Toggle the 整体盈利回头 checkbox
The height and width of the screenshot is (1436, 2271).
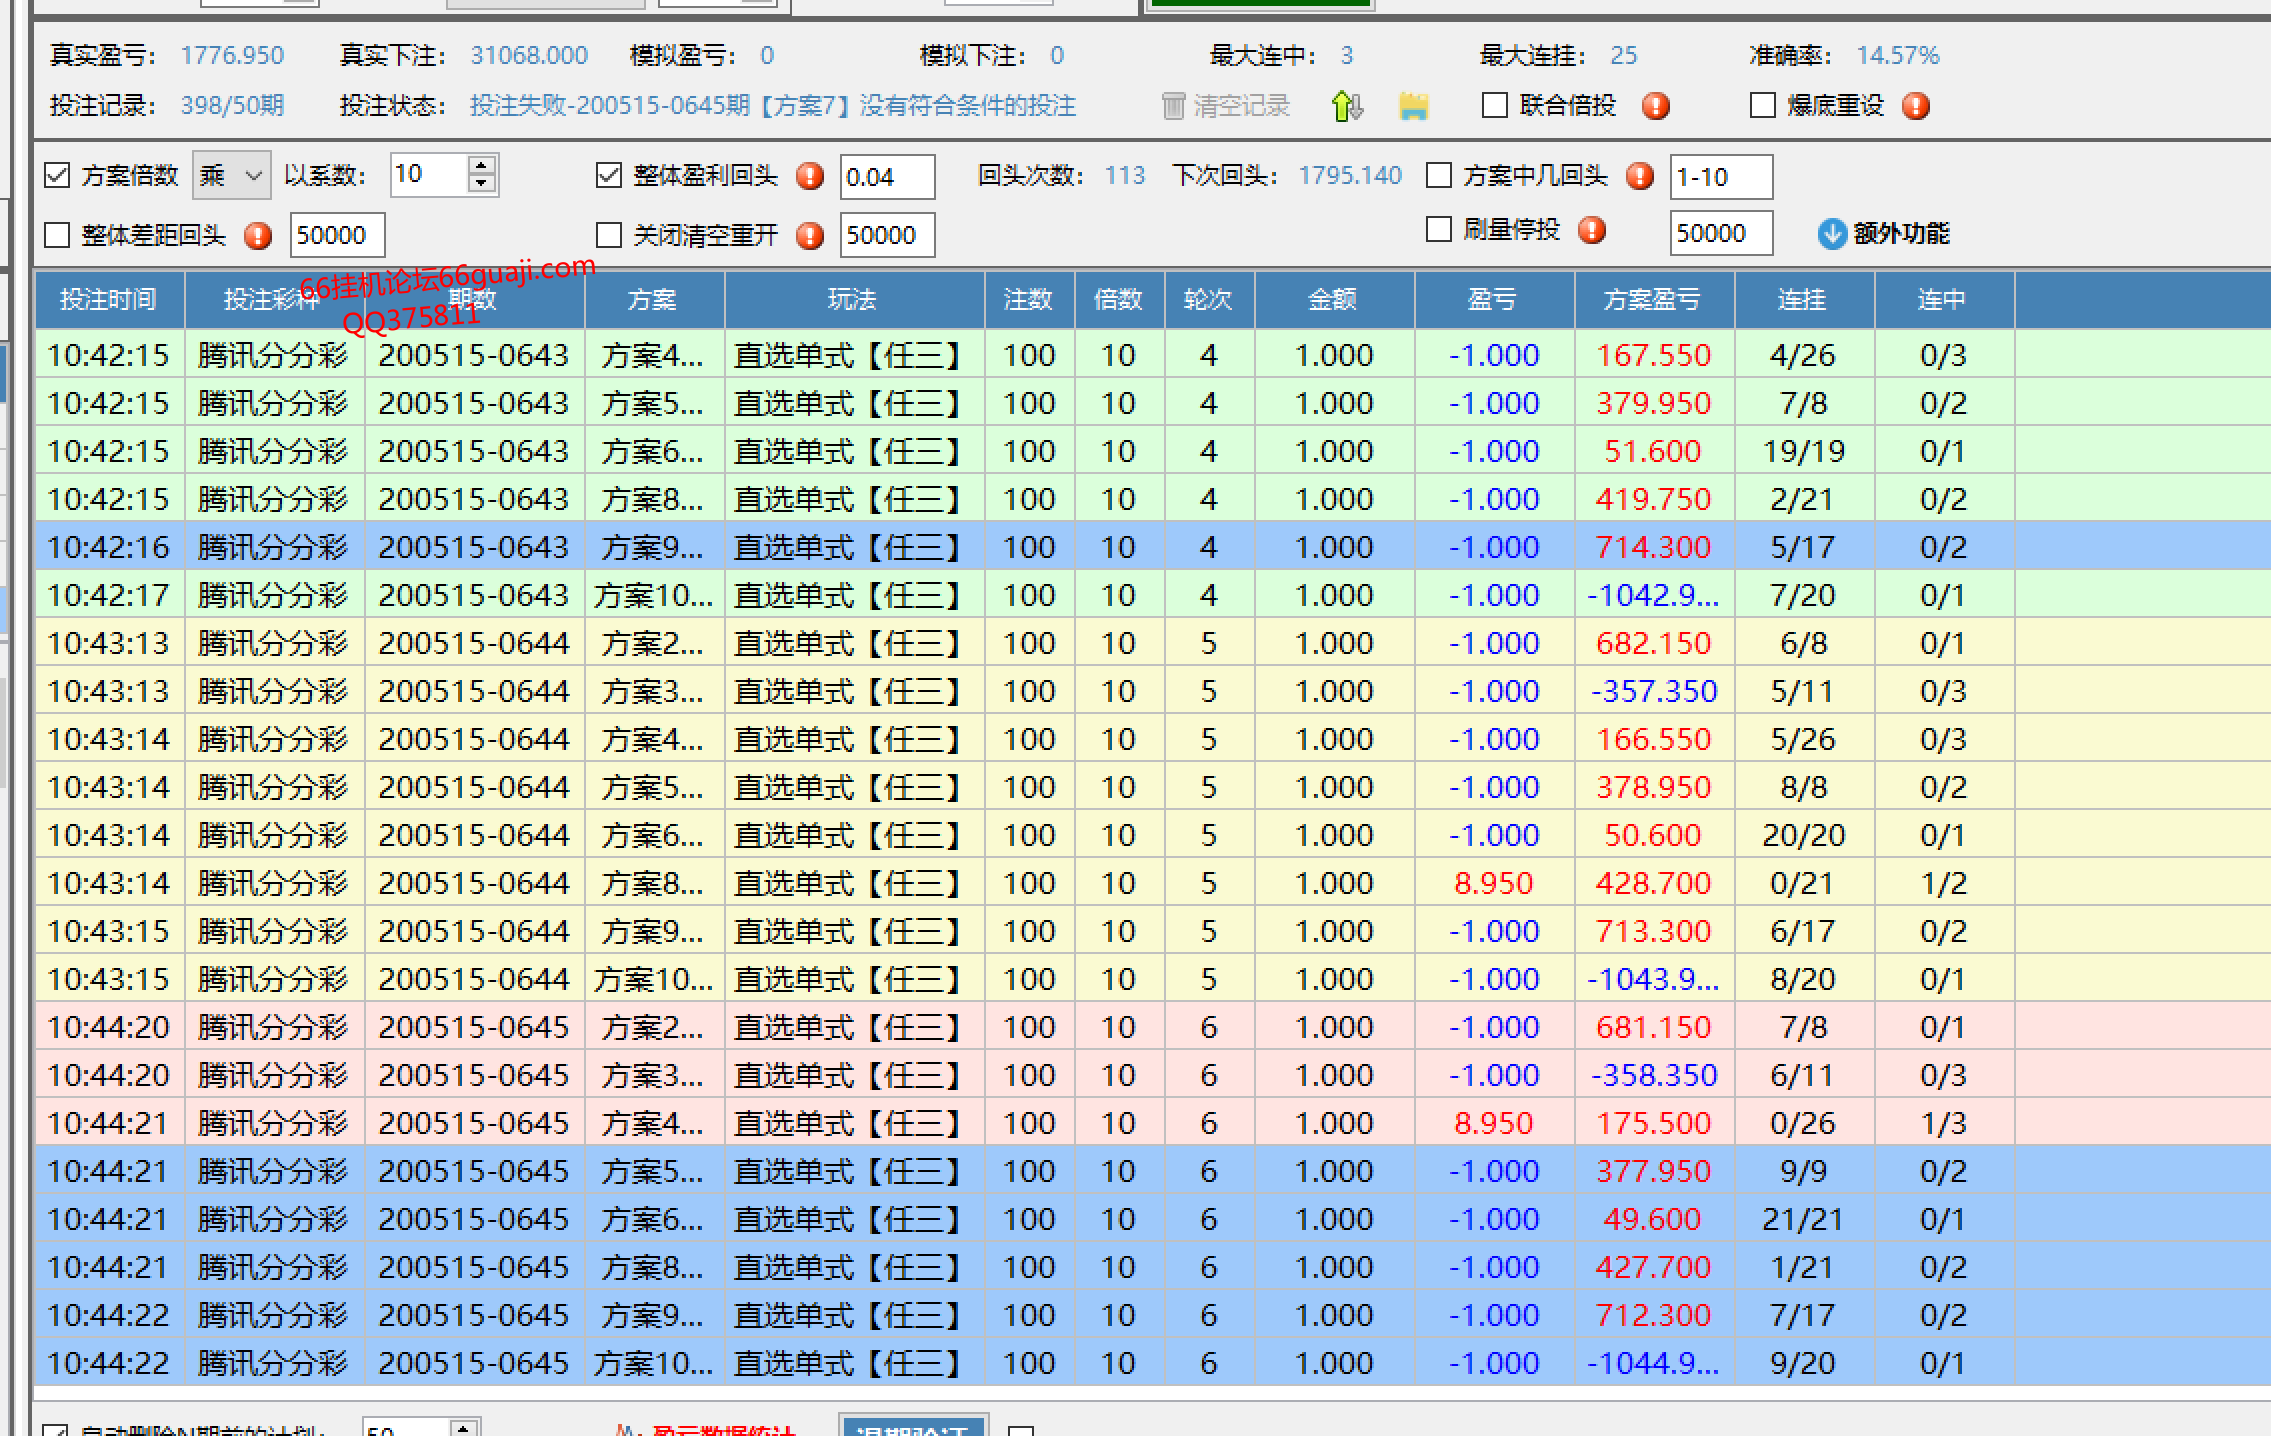609,176
